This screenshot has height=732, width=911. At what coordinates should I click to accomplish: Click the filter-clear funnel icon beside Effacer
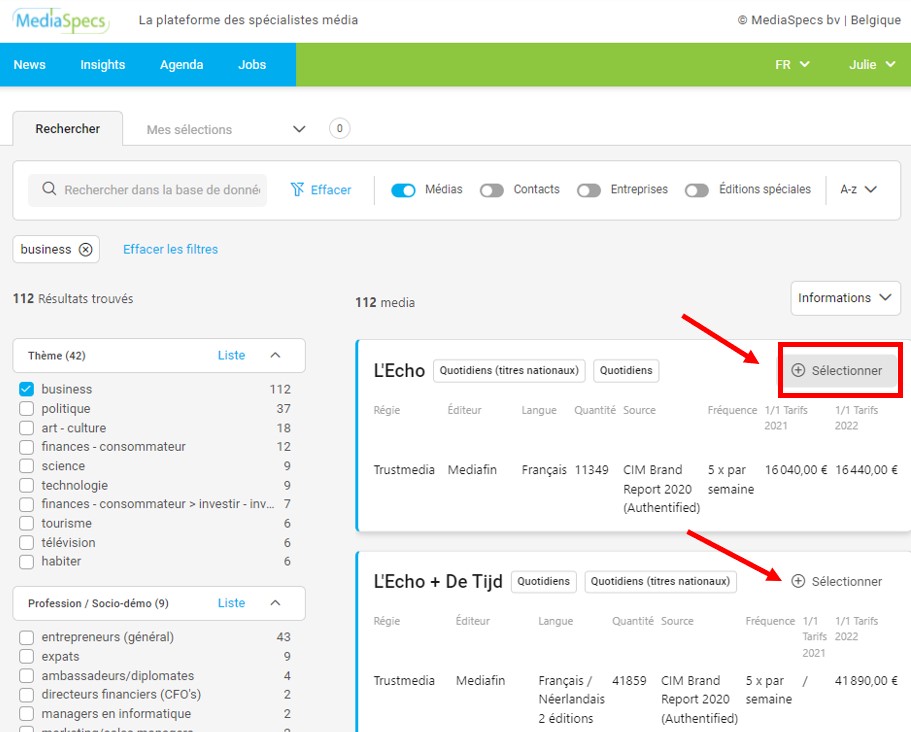[297, 190]
